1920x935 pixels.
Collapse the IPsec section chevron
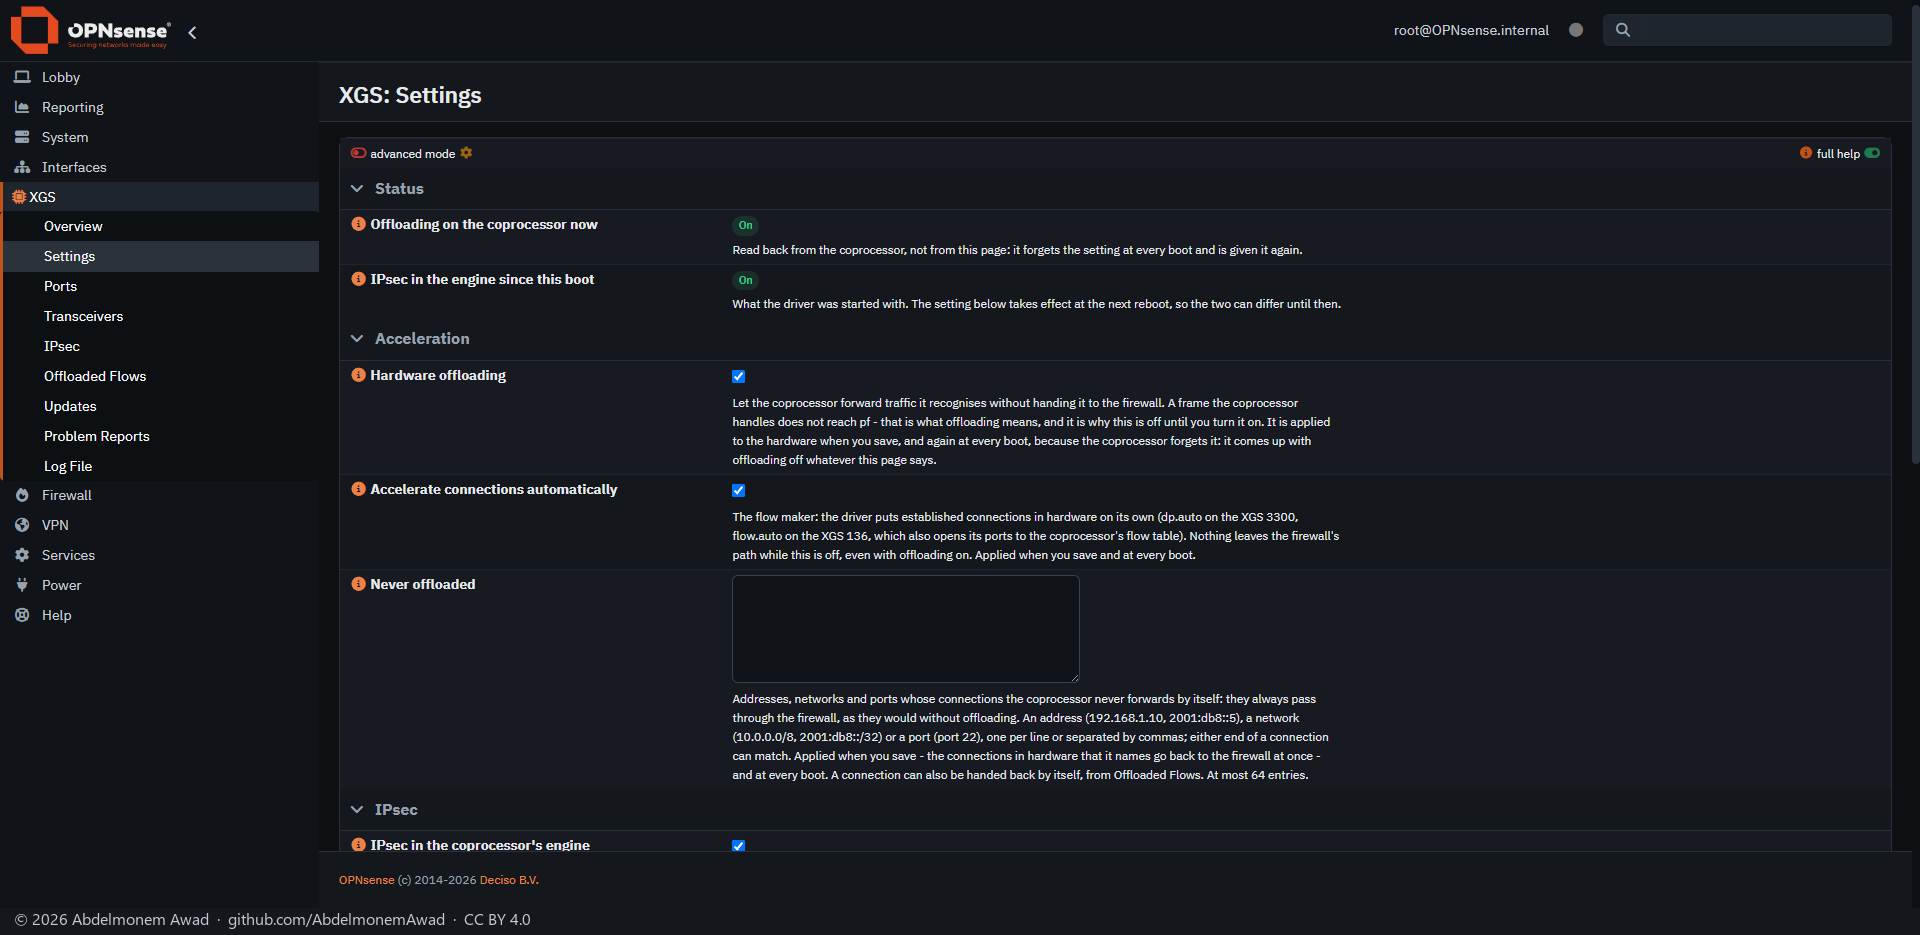click(357, 809)
